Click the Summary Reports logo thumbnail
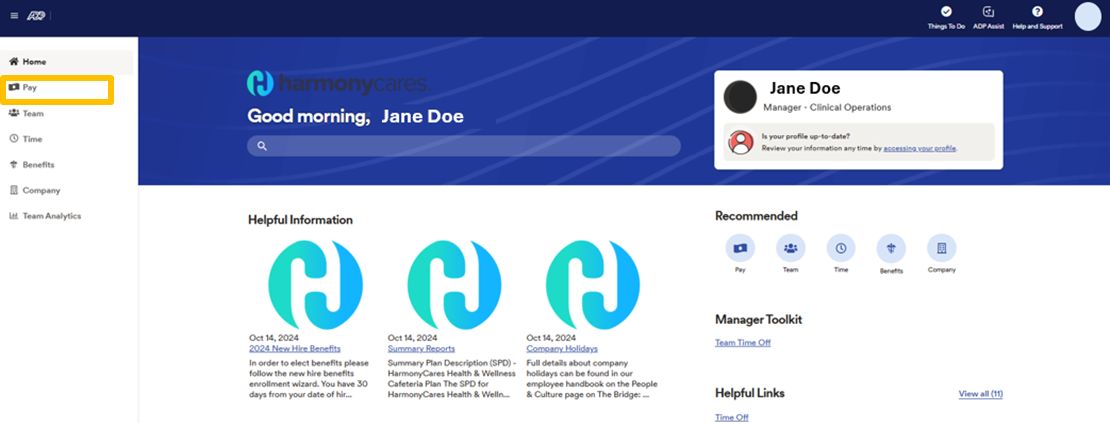1110x423 pixels. coord(455,285)
